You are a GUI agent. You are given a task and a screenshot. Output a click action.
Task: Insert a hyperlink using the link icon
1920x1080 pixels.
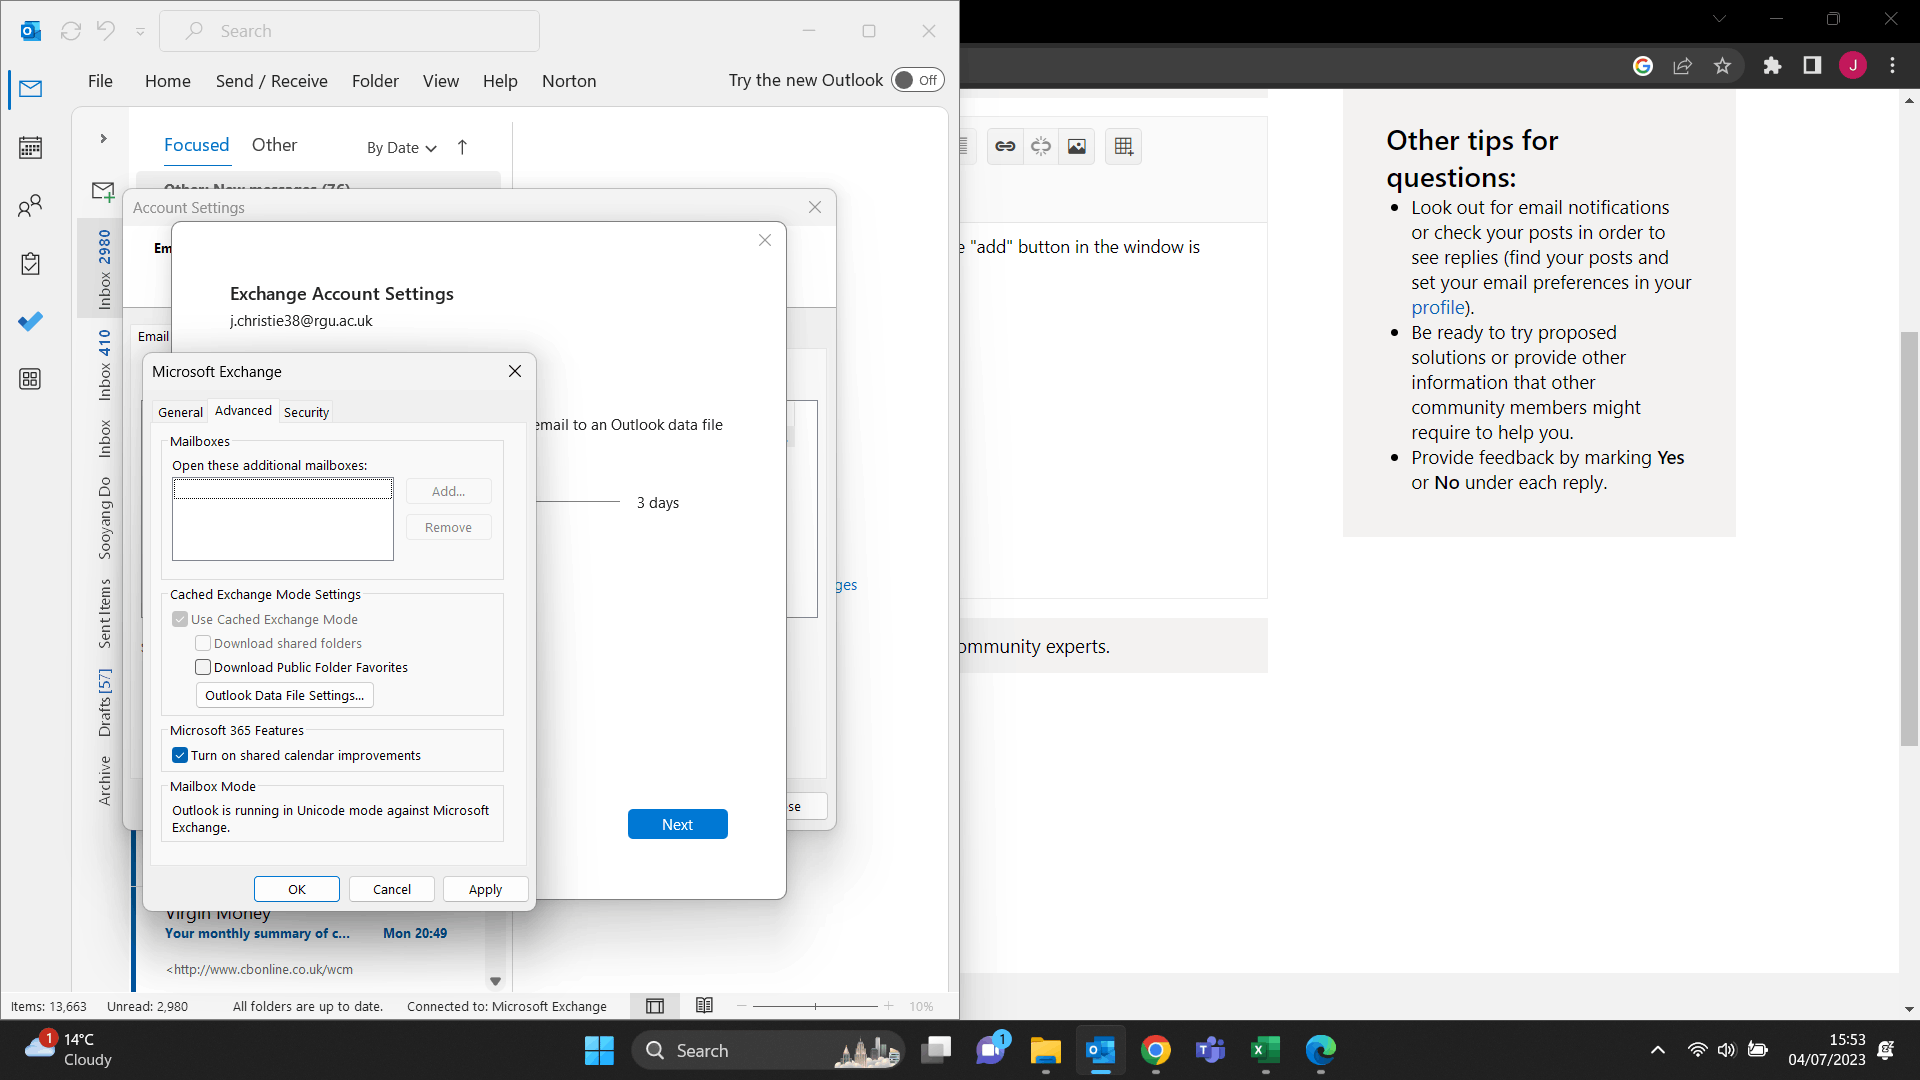click(x=1005, y=146)
